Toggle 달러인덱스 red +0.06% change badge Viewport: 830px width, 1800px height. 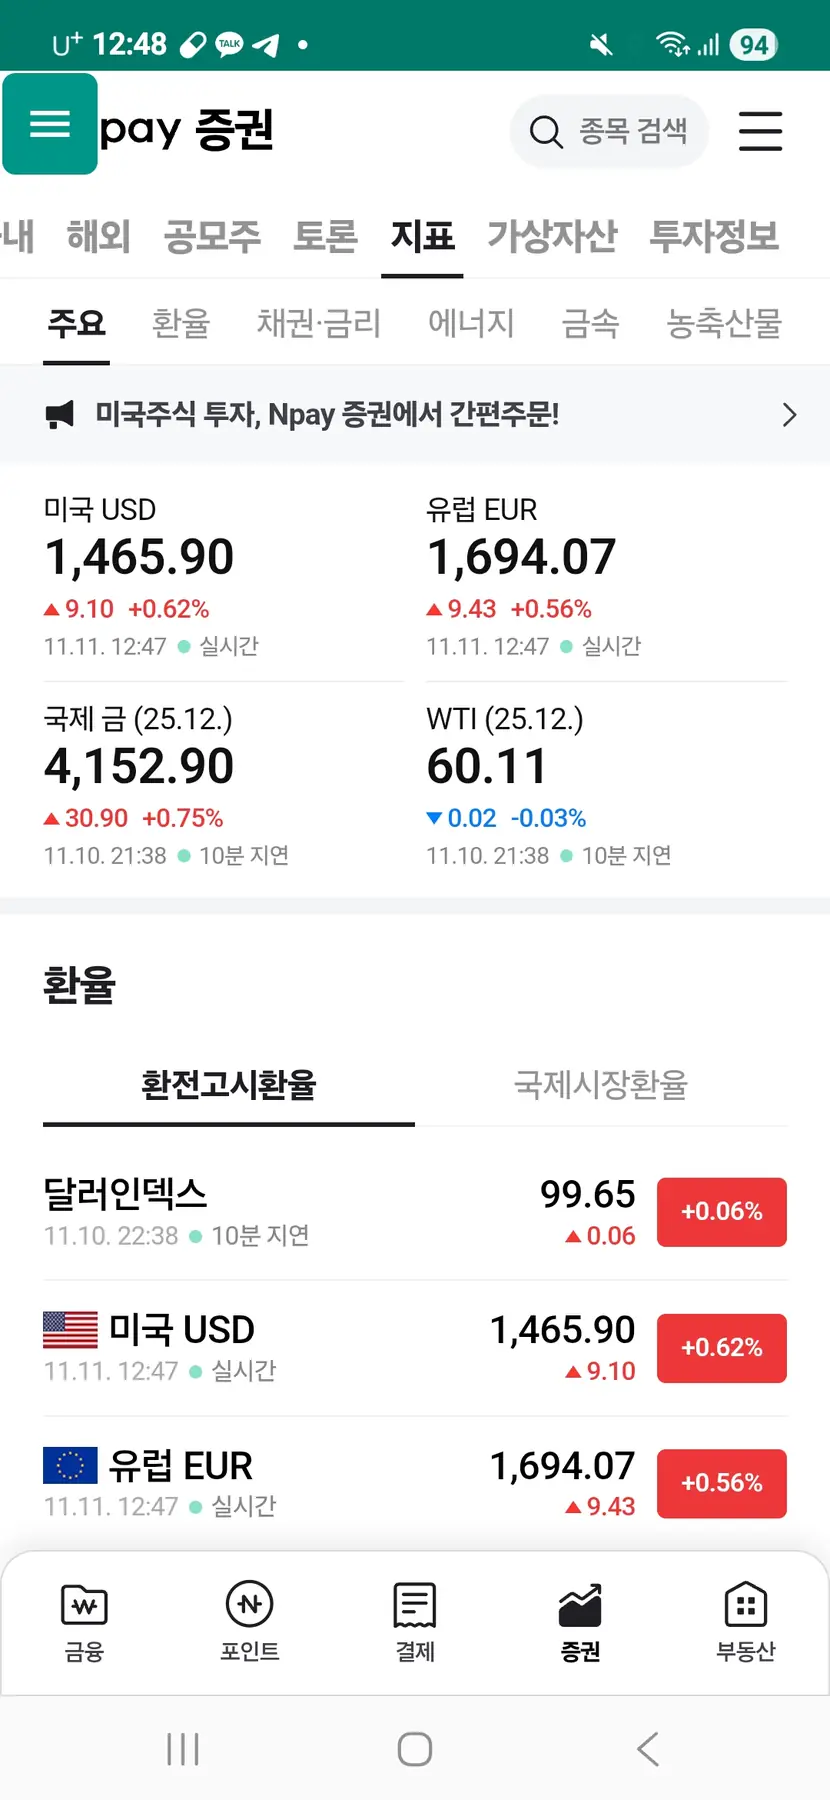click(x=721, y=1212)
